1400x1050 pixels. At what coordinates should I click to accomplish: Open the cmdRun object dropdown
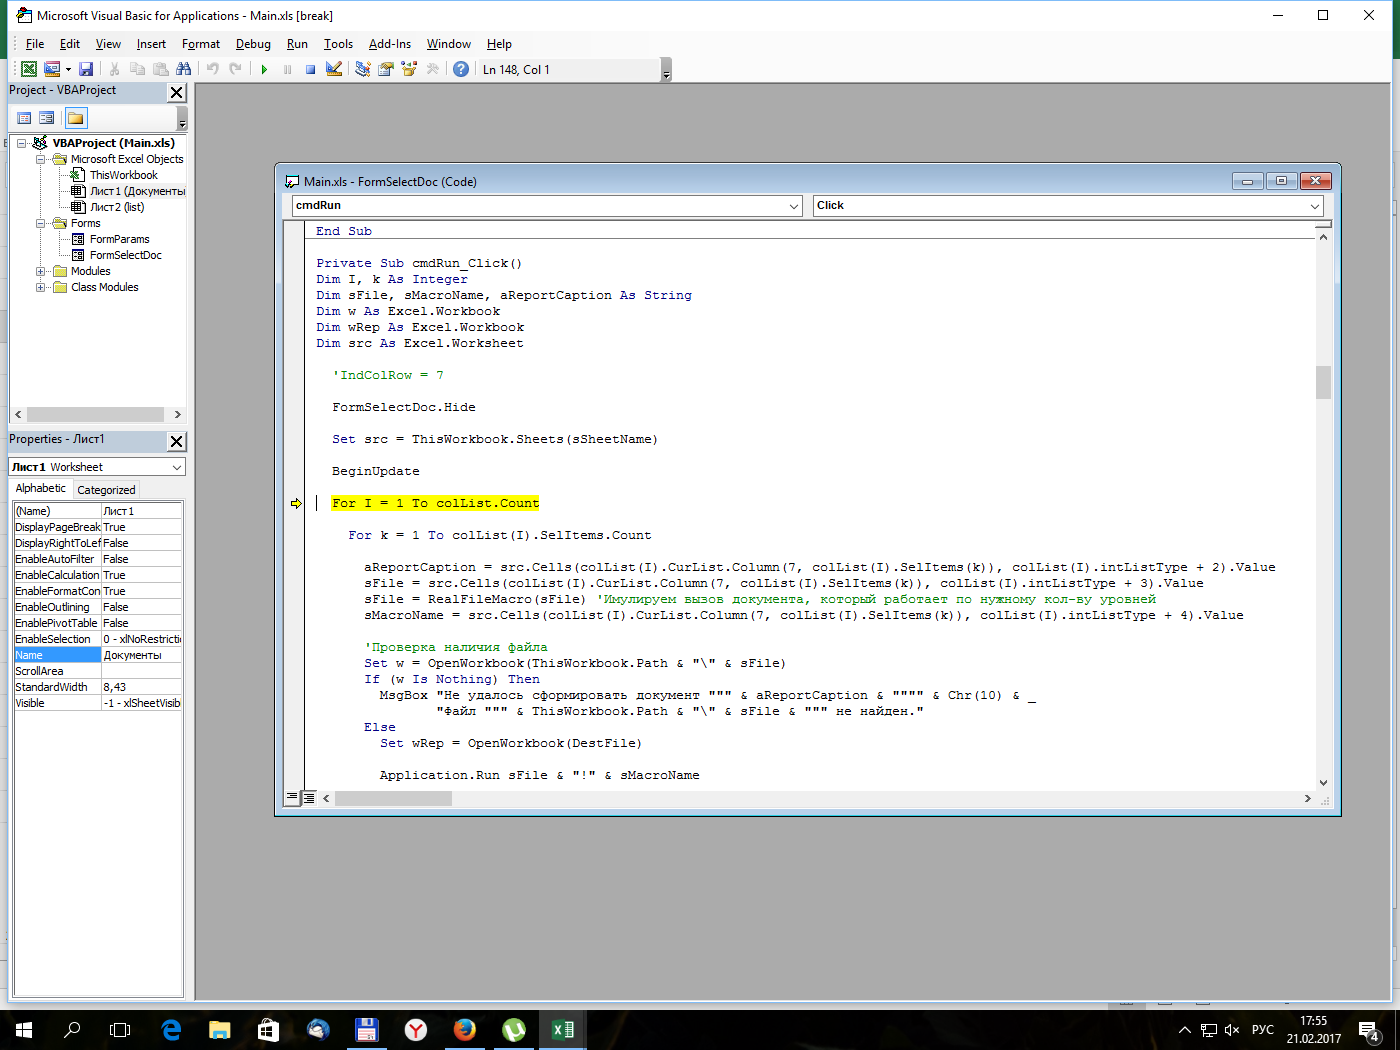point(794,206)
